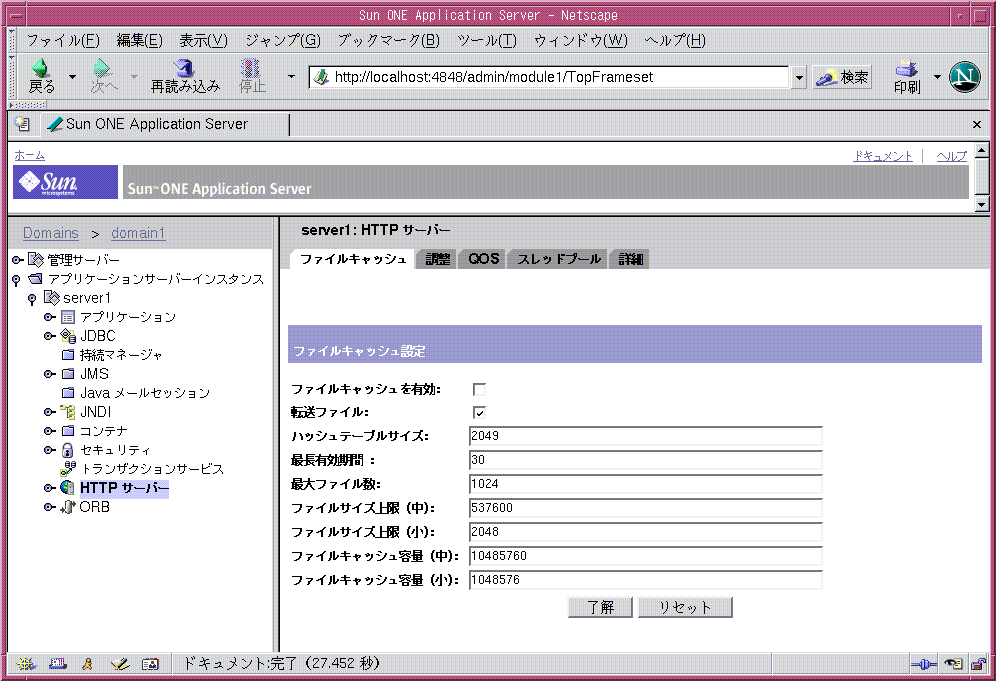Open the ヘルプ link

[x=952, y=156]
